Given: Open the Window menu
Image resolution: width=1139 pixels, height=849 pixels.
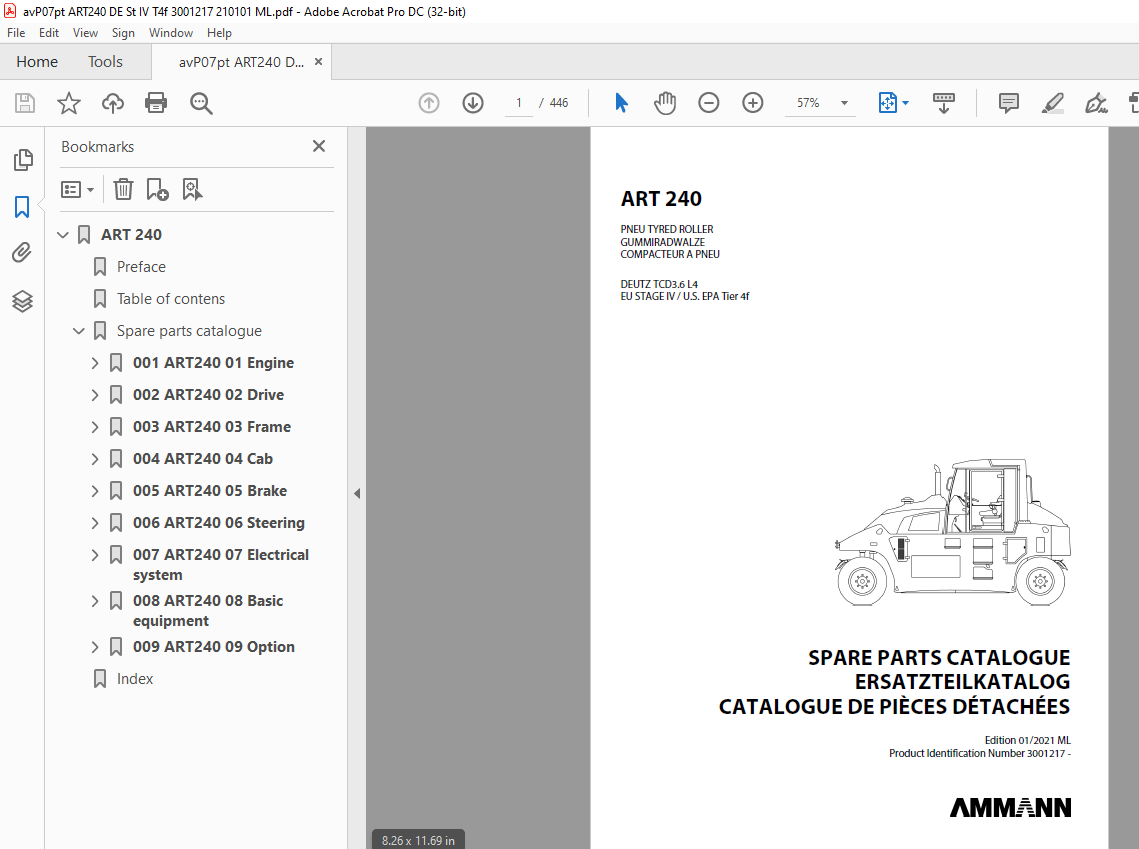Looking at the screenshot, I should tap(171, 33).
